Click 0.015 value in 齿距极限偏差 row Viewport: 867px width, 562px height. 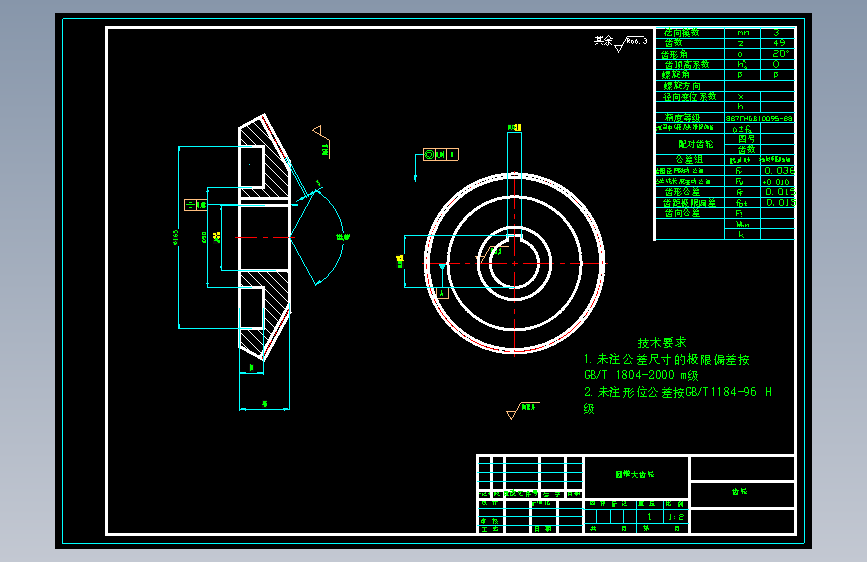tap(781, 202)
